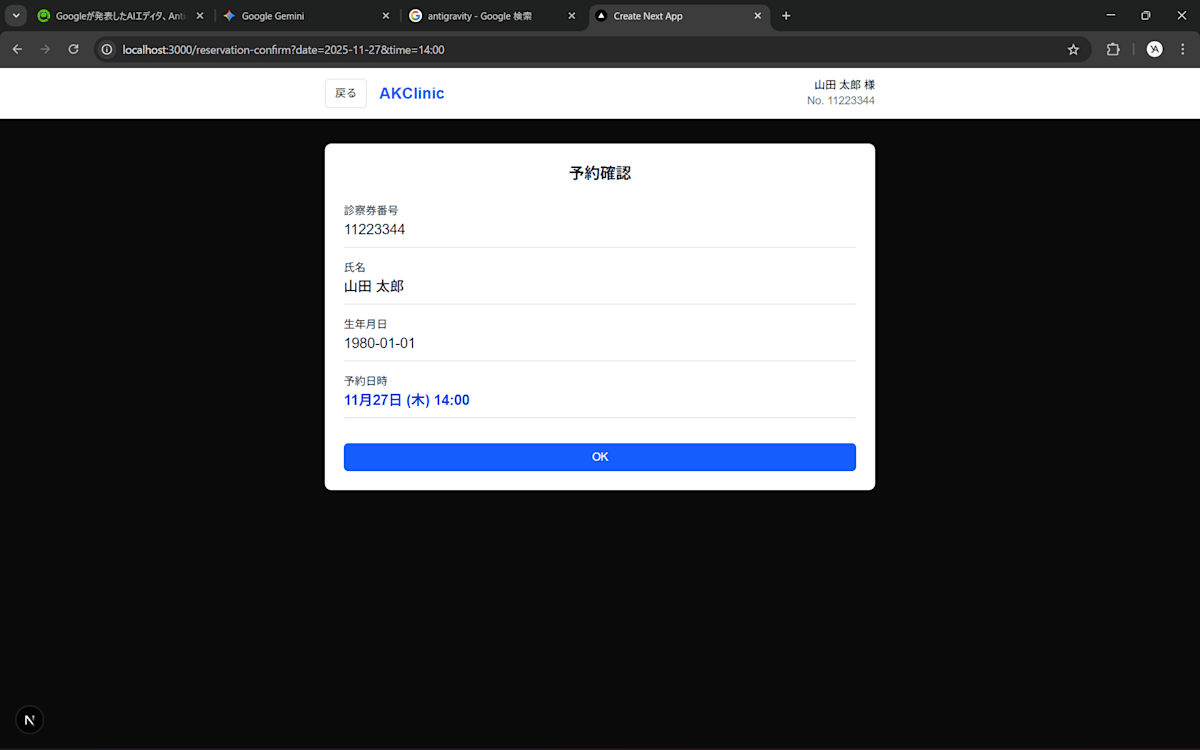The width and height of the screenshot is (1200, 750).
Task: Open the Chrome profile avatar
Action: pyautogui.click(x=1154, y=49)
